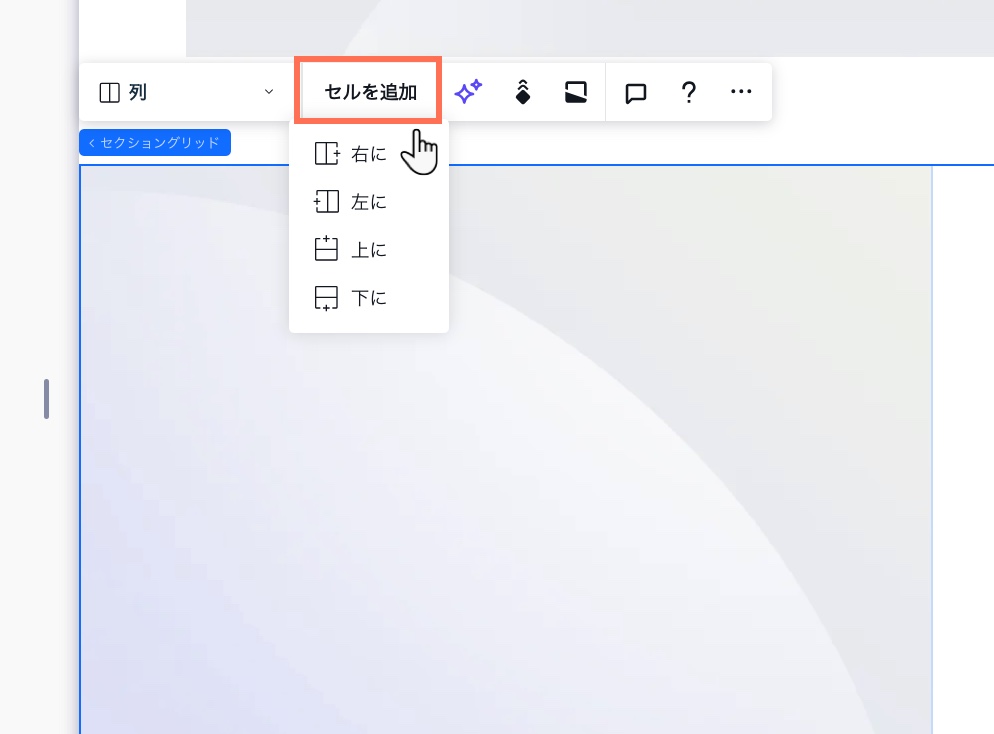Choose 下に from the cell menu
This screenshot has height=734, width=994.
tap(369, 297)
